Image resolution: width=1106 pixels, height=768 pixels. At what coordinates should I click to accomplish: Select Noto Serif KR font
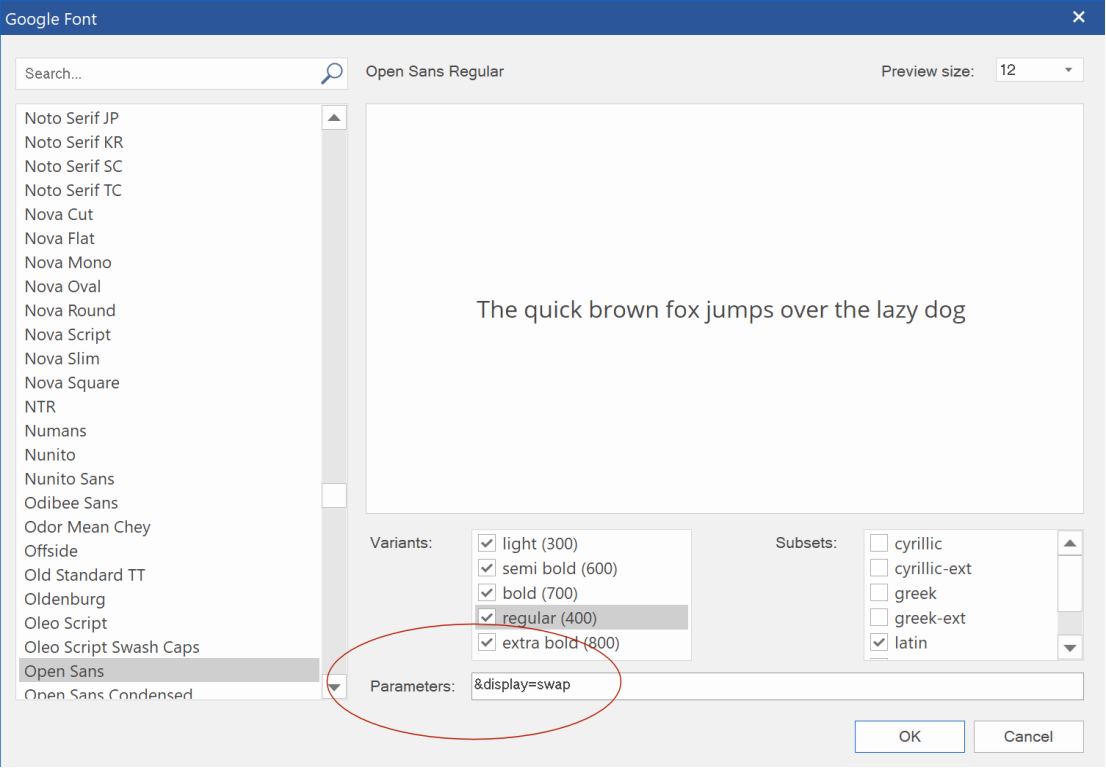tap(169, 142)
